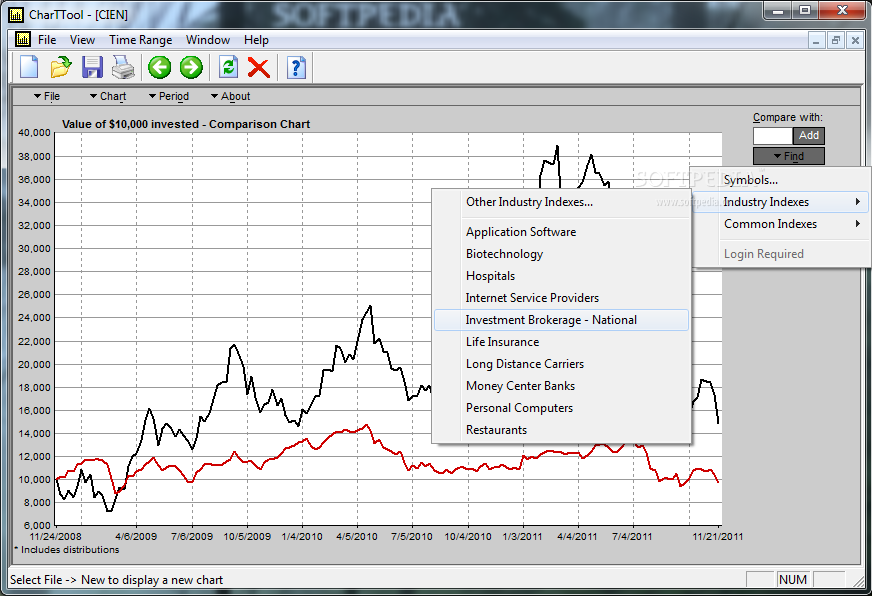Click the 'Compare with:' label
The width and height of the screenshot is (872, 596).
787,117
